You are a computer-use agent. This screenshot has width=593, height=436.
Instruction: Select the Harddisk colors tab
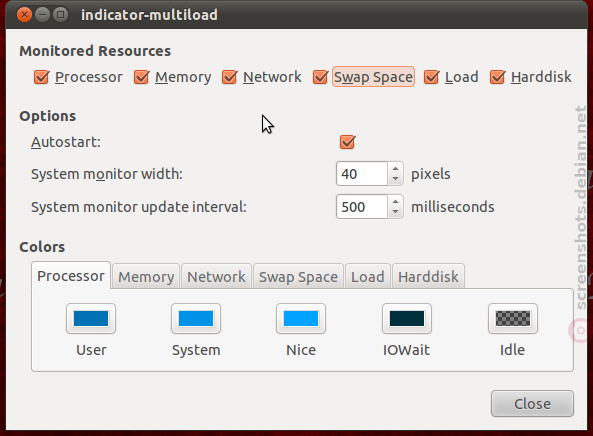428,277
